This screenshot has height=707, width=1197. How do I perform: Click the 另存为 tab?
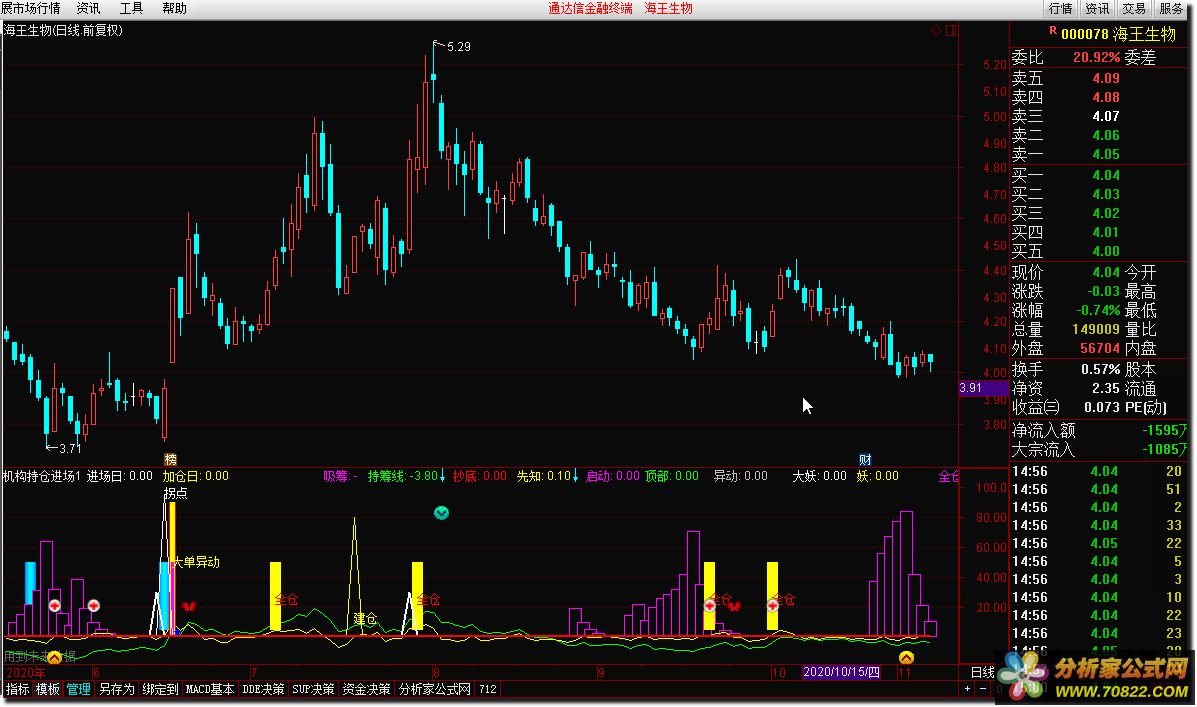tap(117, 689)
